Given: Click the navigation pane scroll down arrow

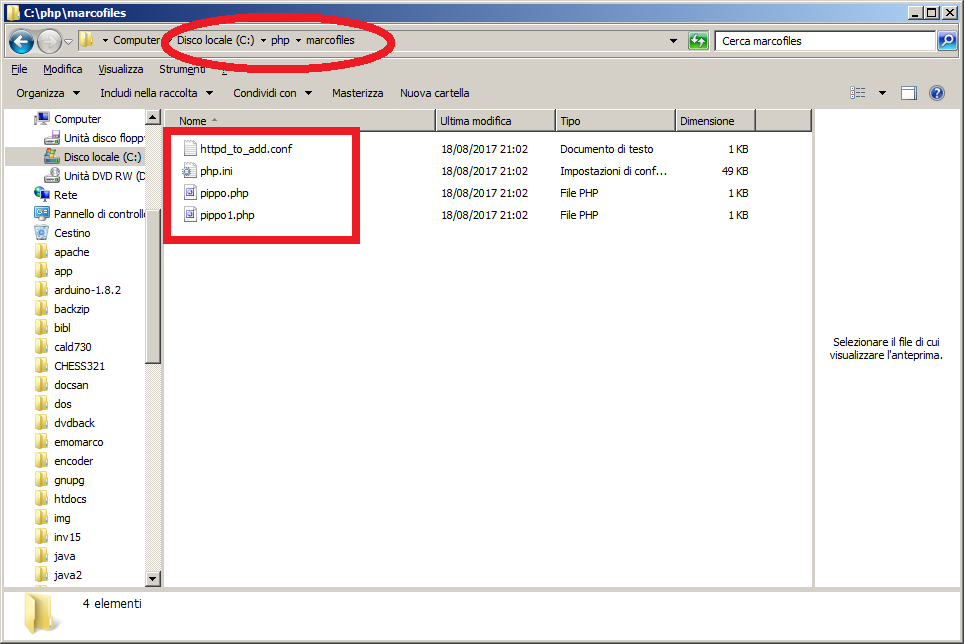Looking at the screenshot, I should (153, 578).
